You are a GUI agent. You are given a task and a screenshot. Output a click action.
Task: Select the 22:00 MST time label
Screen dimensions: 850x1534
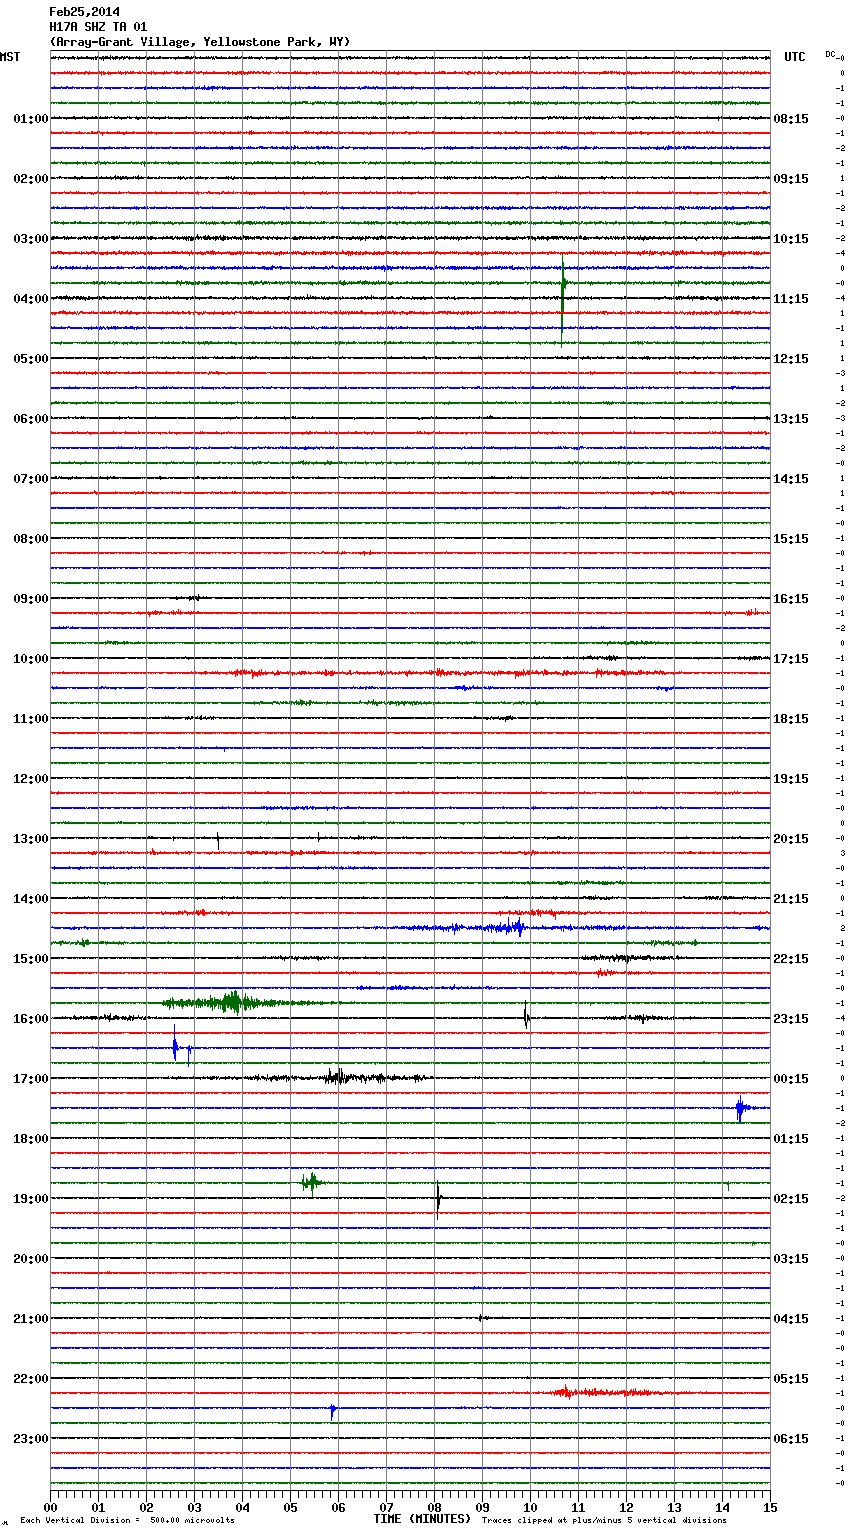coord(31,1379)
